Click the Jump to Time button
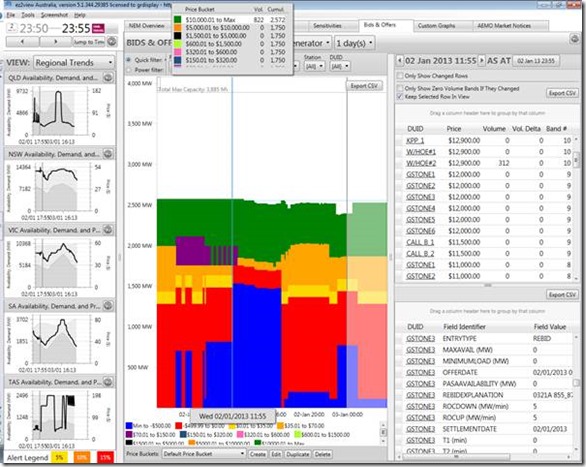Image resolution: width=586 pixels, height=467 pixels. 89,41
